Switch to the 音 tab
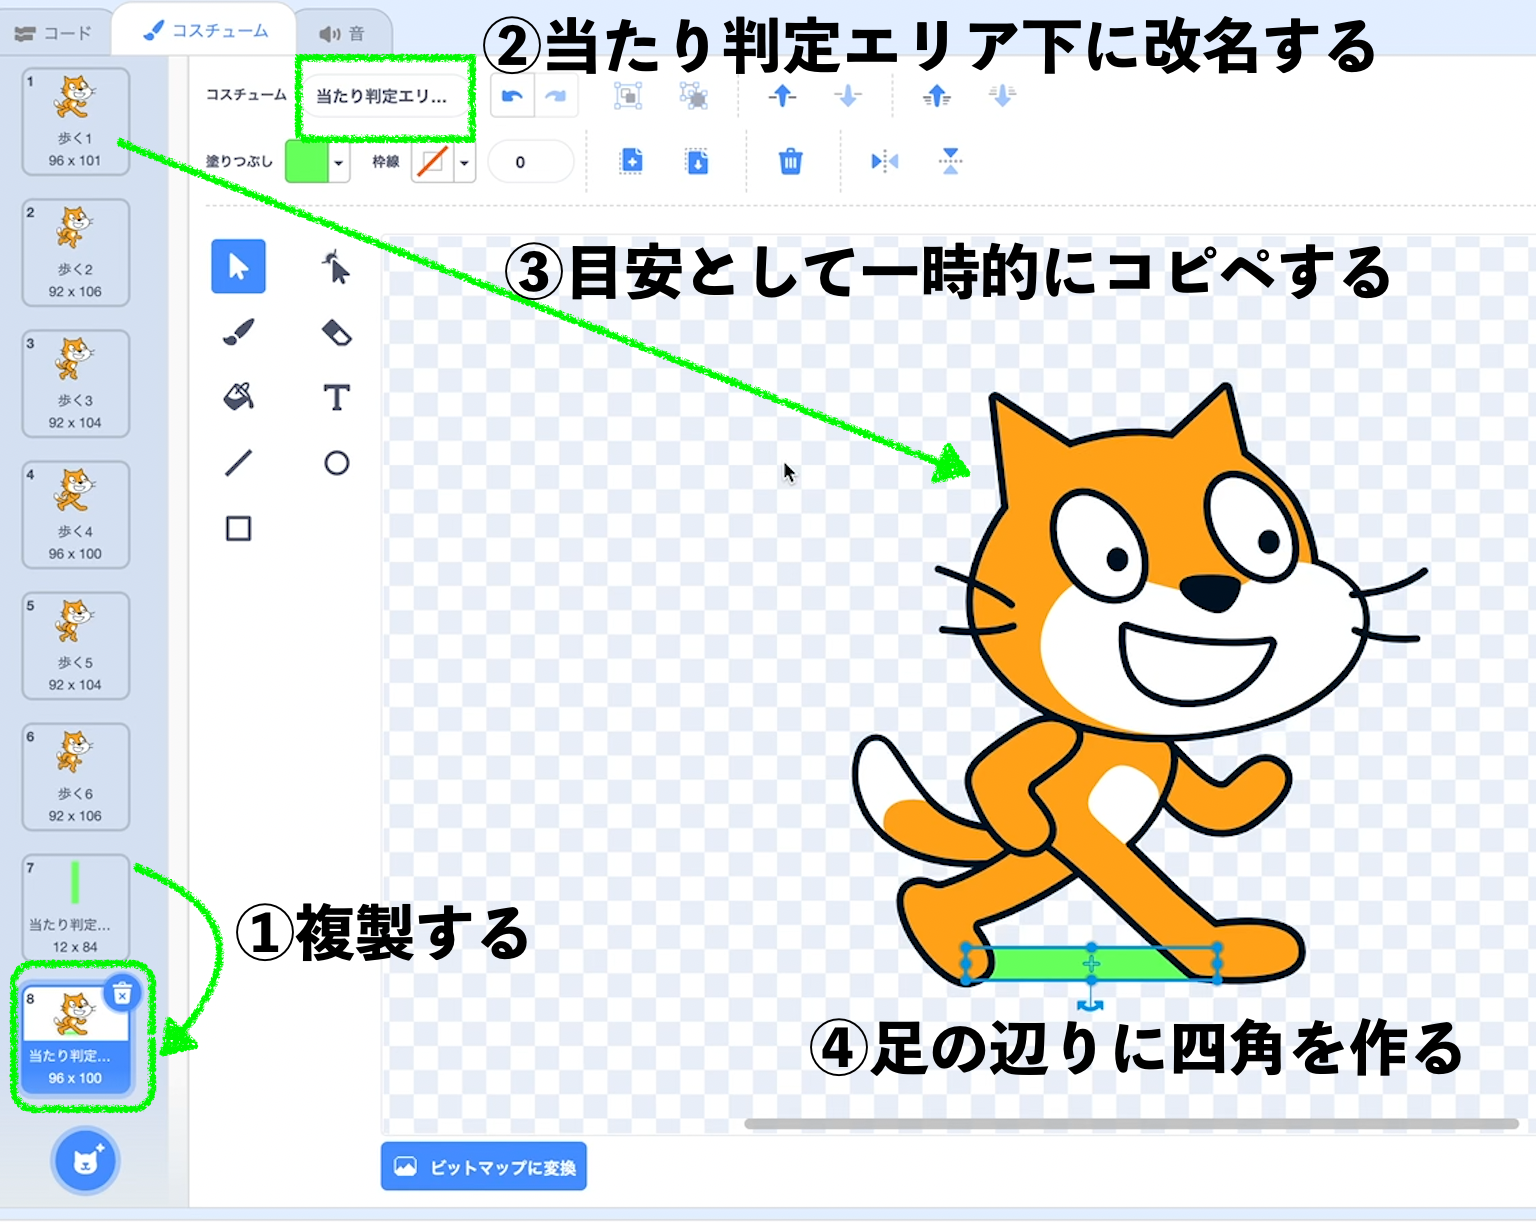This screenshot has height=1224, width=1536. coord(342,33)
